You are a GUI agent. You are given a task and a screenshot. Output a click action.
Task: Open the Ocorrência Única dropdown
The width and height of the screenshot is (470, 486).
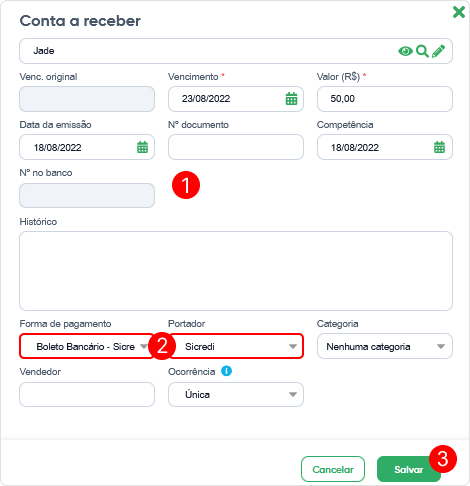tap(236, 394)
